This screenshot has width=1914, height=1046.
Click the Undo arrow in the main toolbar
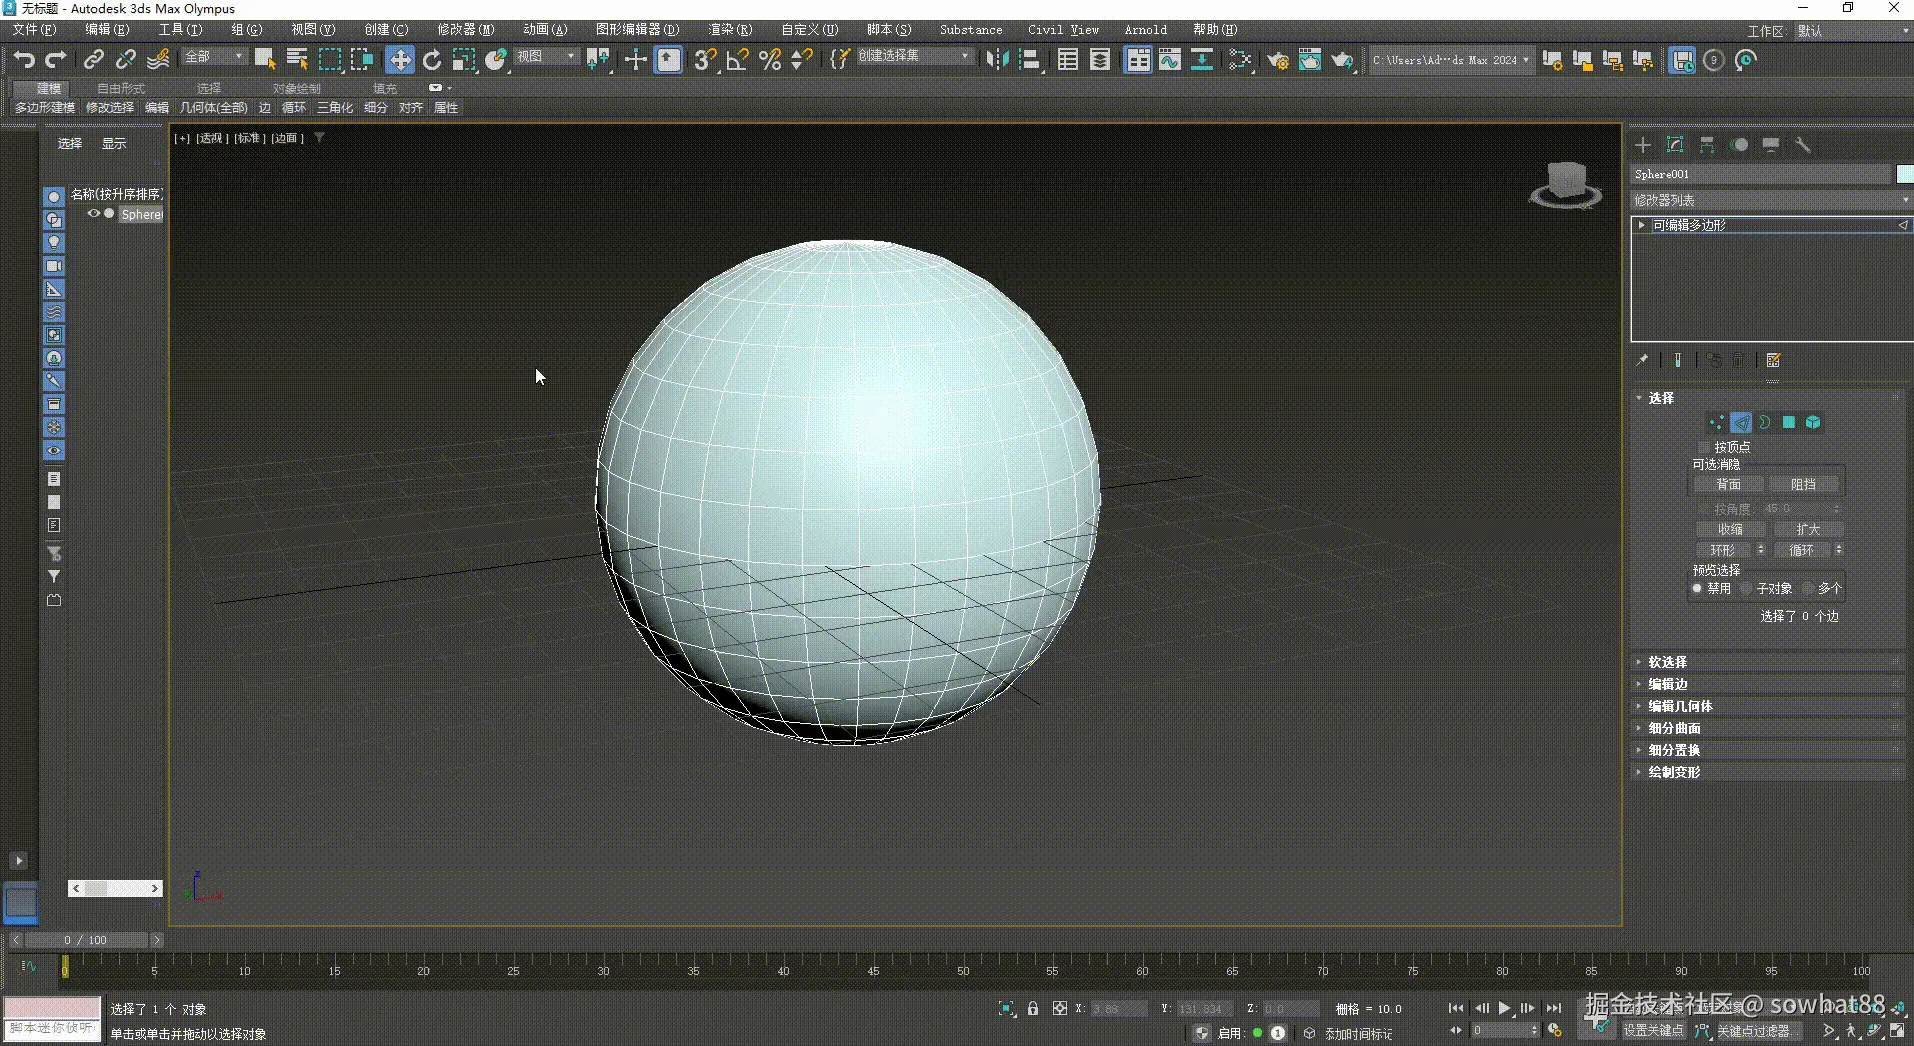pyautogui.click(x=24, y=60)
